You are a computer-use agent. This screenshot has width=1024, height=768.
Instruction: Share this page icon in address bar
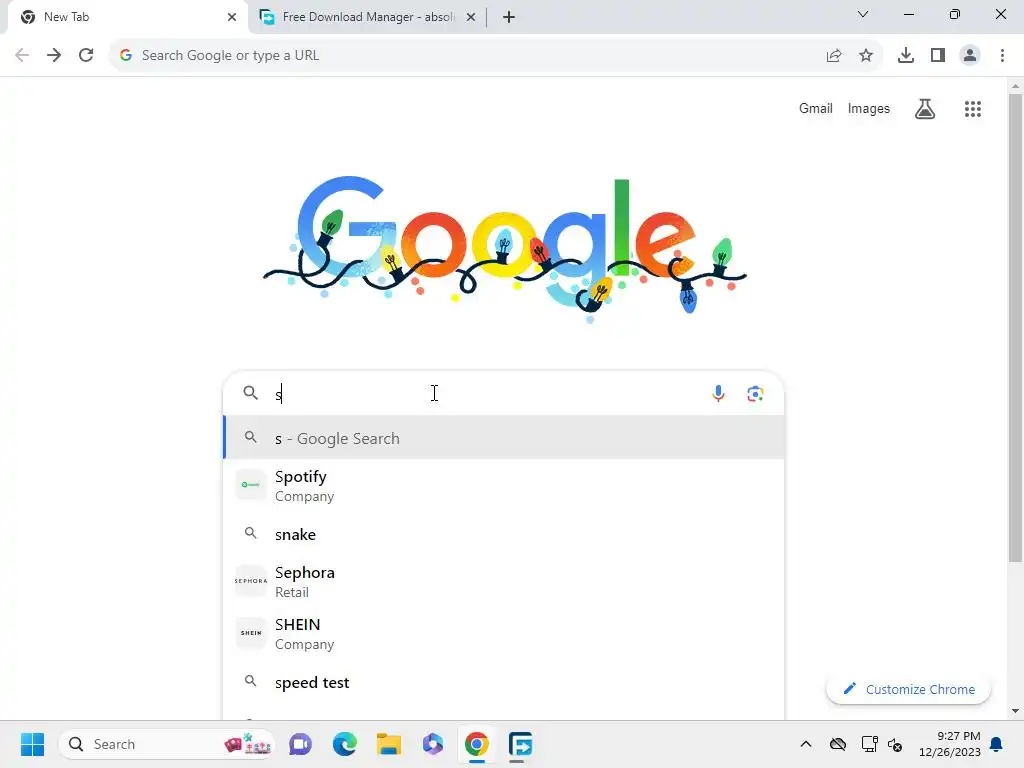tap(834, 56)
